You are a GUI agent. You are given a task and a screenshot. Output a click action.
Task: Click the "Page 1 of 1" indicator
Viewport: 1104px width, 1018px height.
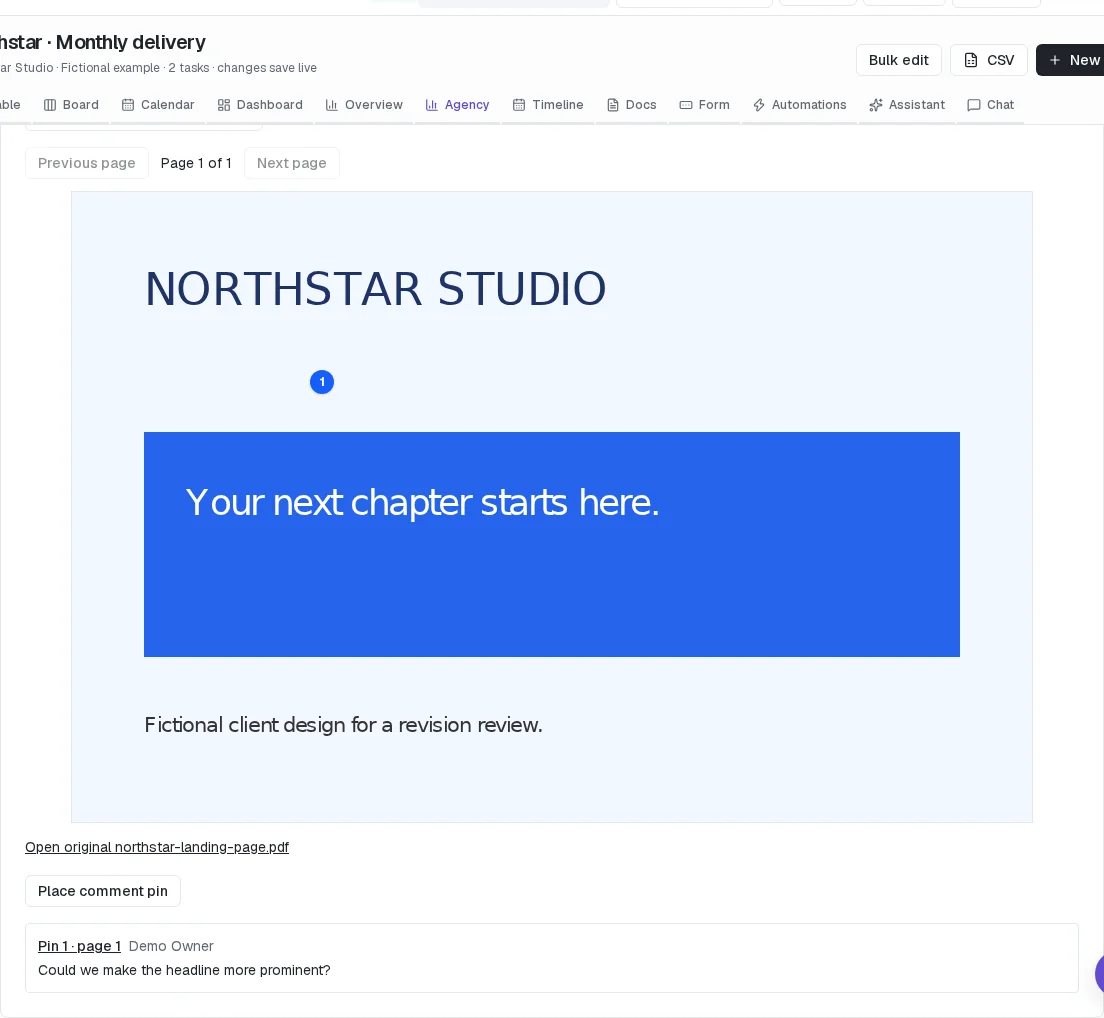tap(196, 163)
